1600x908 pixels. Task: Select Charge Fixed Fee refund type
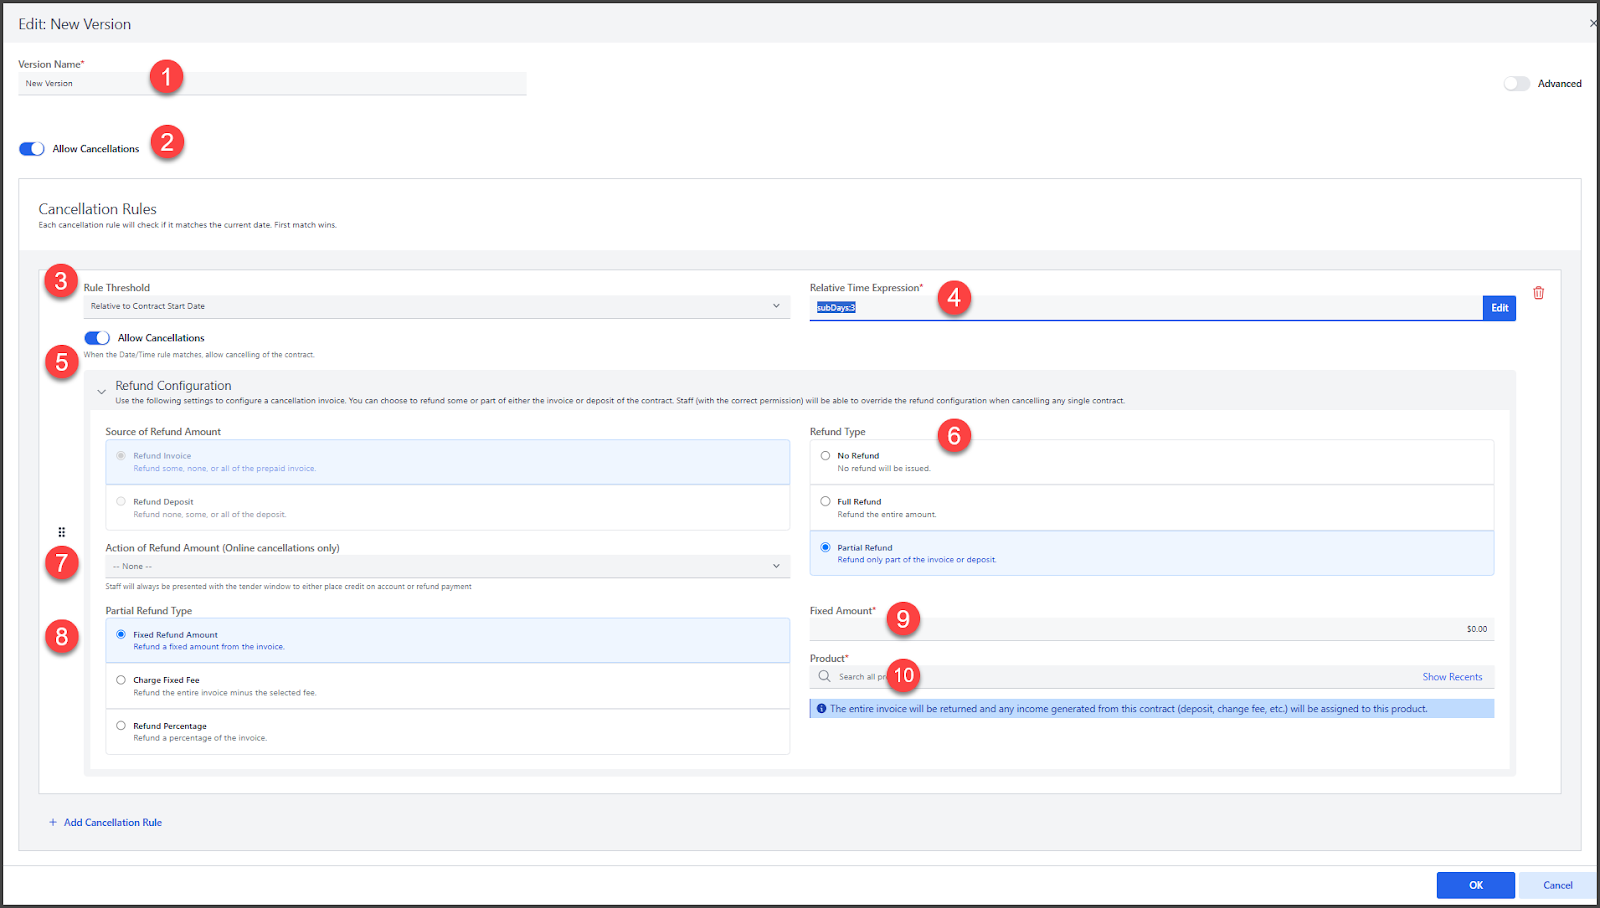(121, 680)
